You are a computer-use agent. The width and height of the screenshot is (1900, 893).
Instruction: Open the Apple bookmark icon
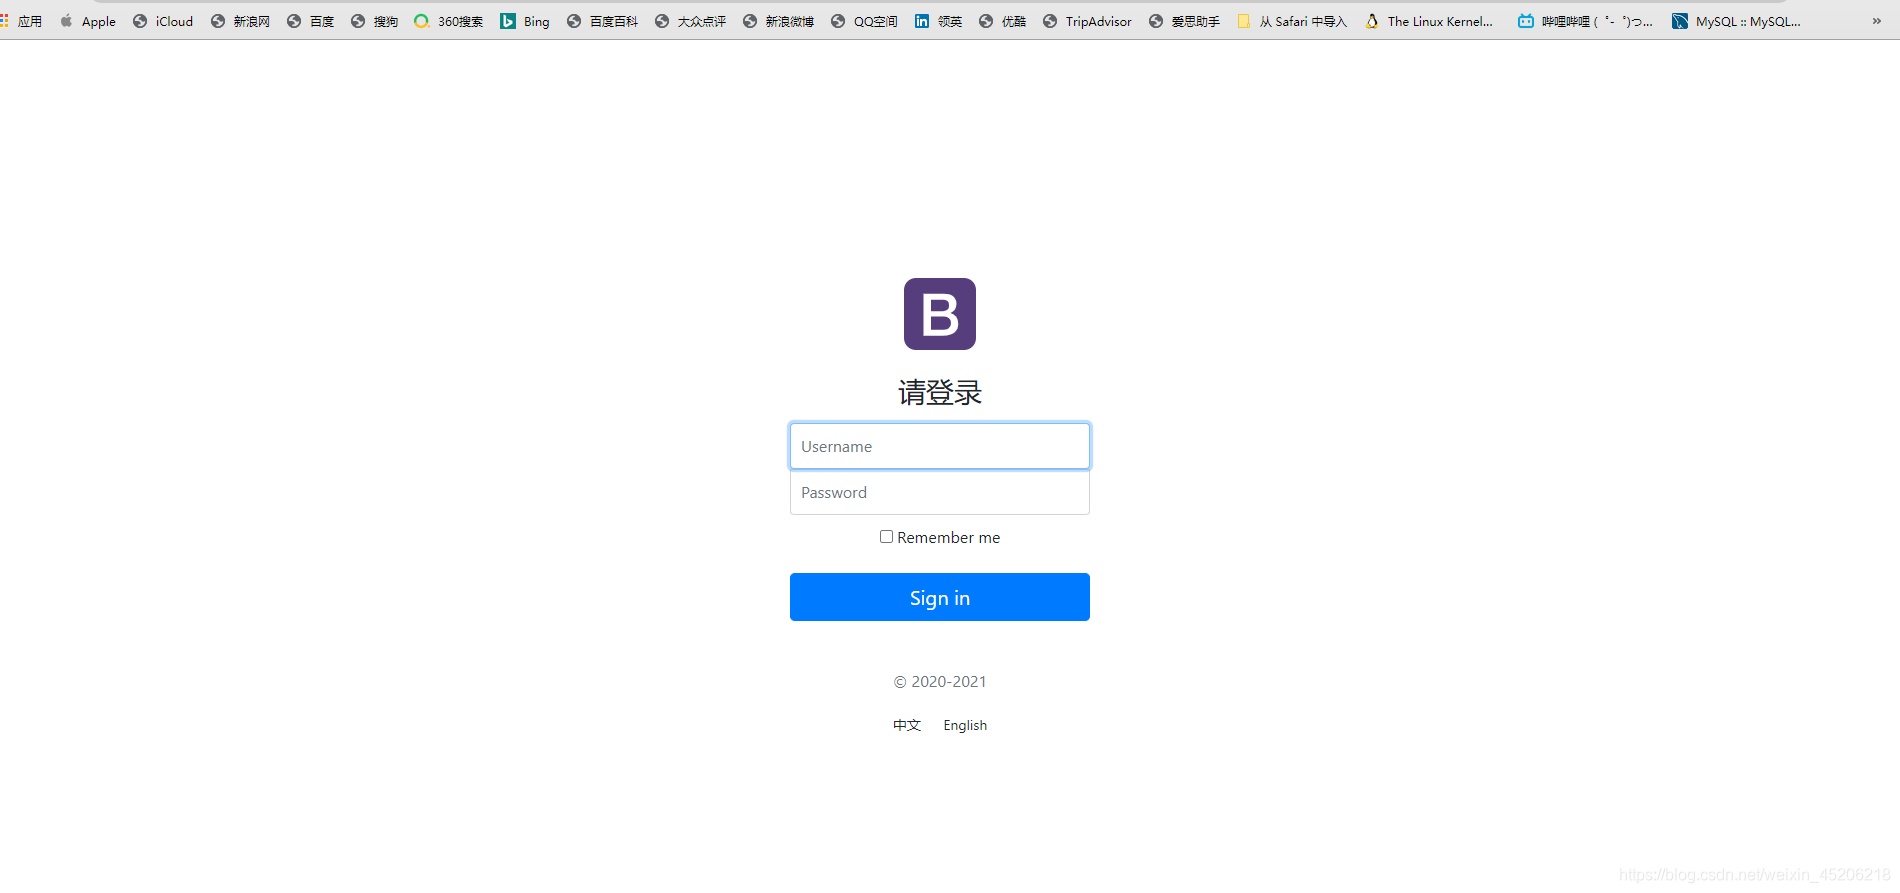point(66,21)
